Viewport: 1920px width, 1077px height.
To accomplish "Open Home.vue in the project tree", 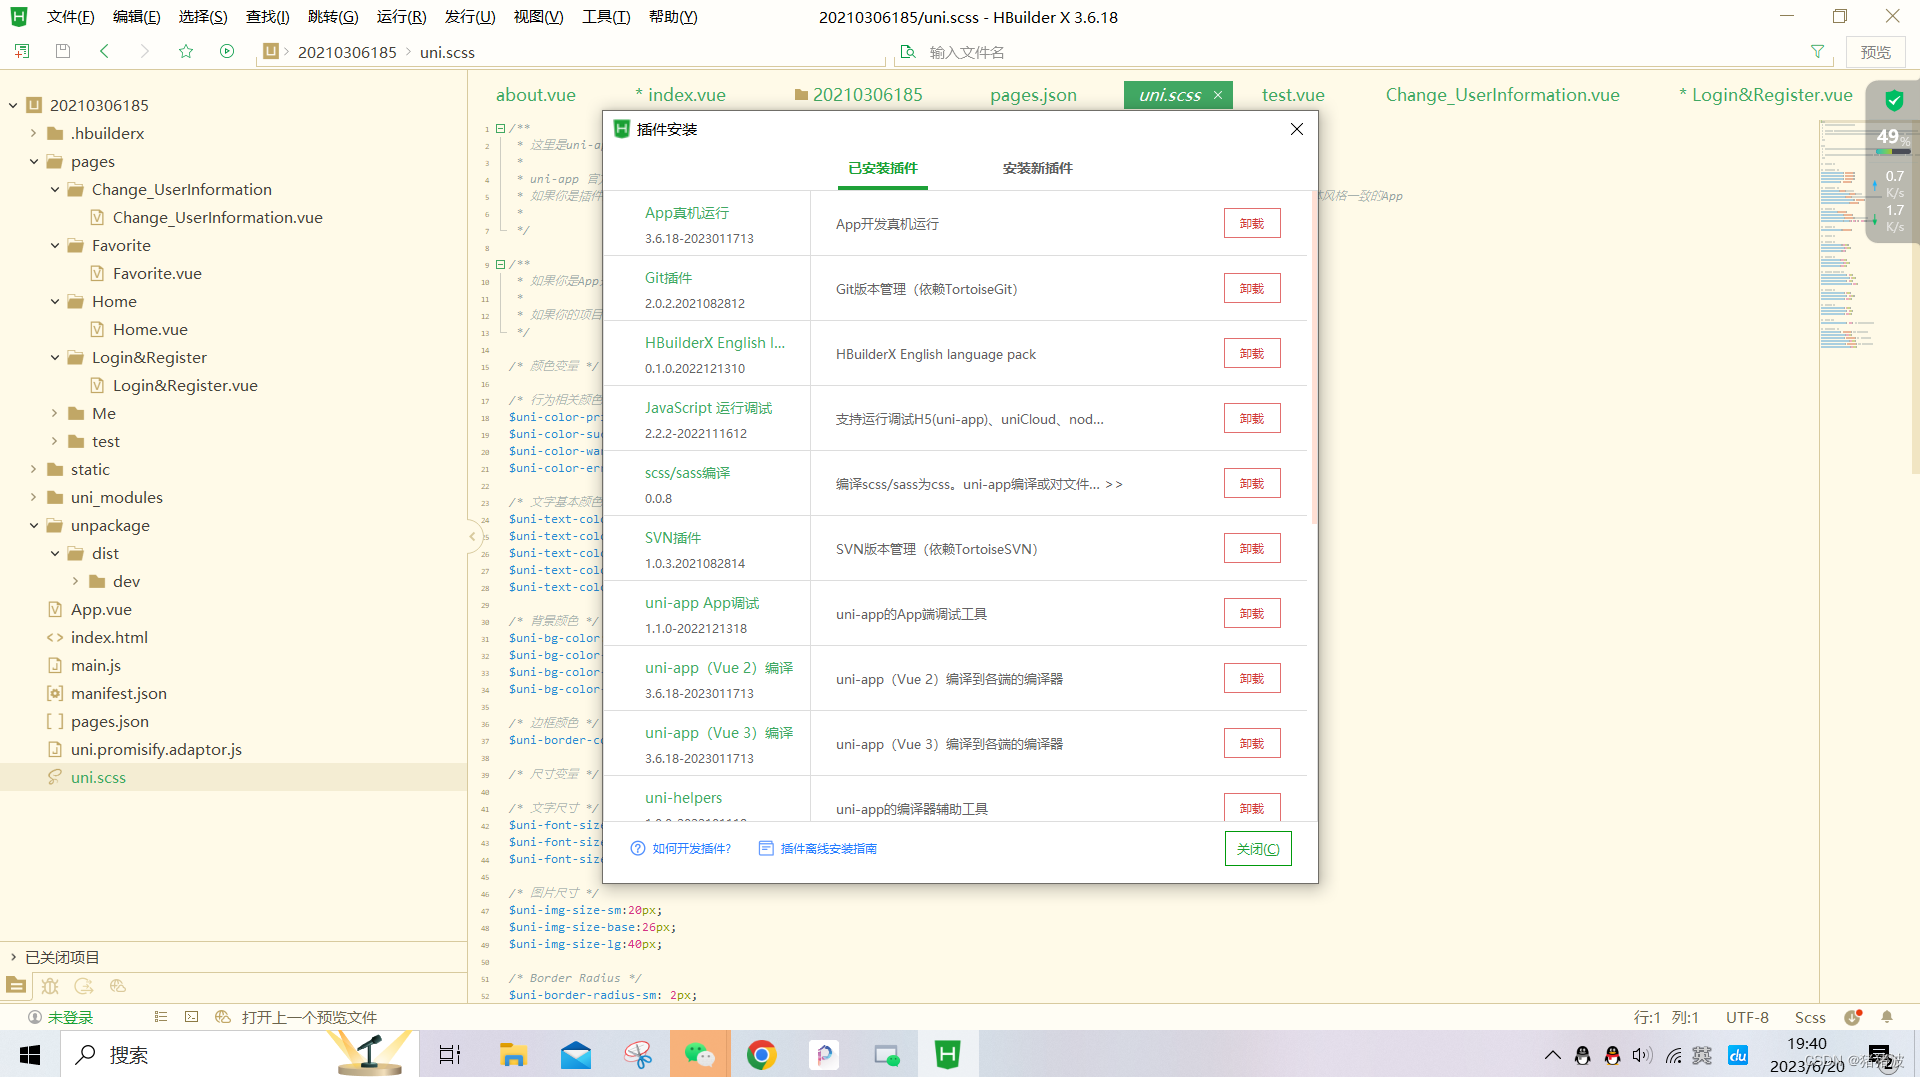I will coord(150,329).
